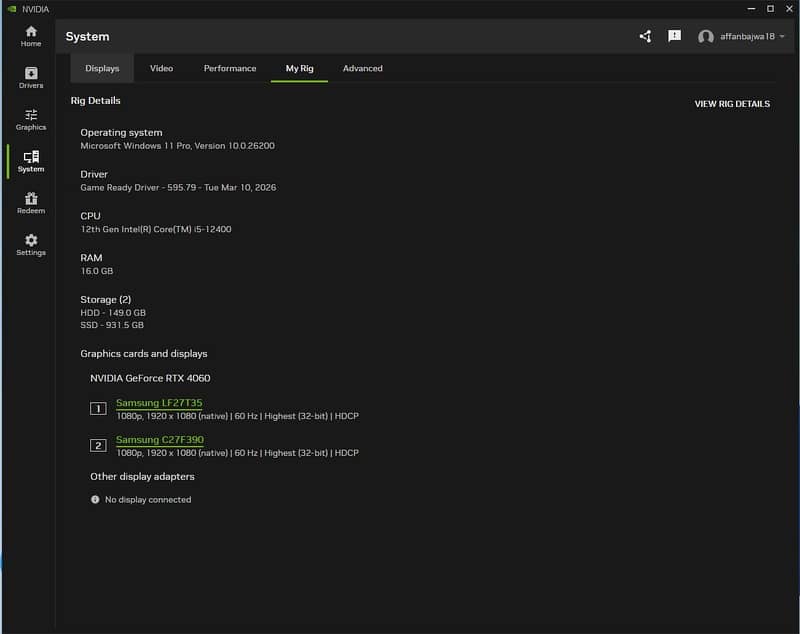Click display number 1 box icon

point(98,409)
